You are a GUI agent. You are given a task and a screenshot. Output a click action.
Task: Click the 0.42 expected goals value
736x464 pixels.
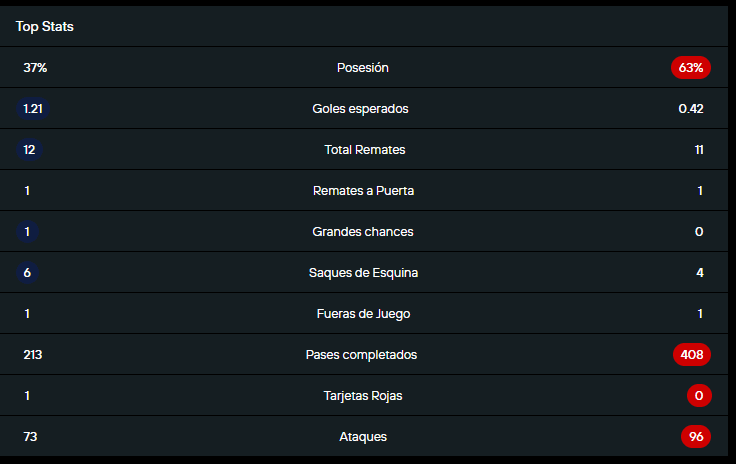pos(691,109)
